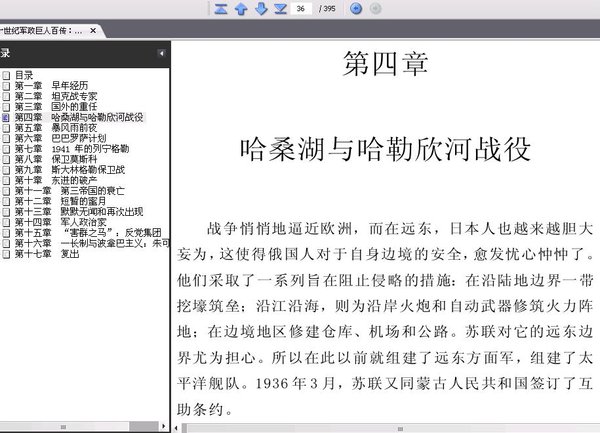Open bookmark 第十四章 军人政治家
Viewport: 600px width, 433px height.
[60, 222]
